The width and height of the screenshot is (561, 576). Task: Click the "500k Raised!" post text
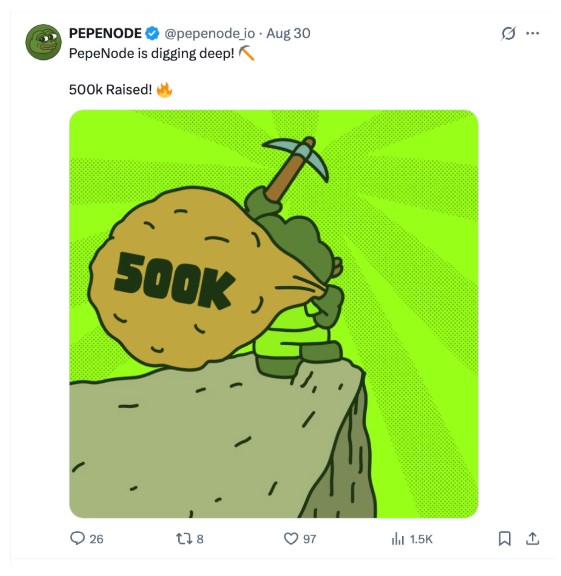pyautogui.click(x=110, y=90)
